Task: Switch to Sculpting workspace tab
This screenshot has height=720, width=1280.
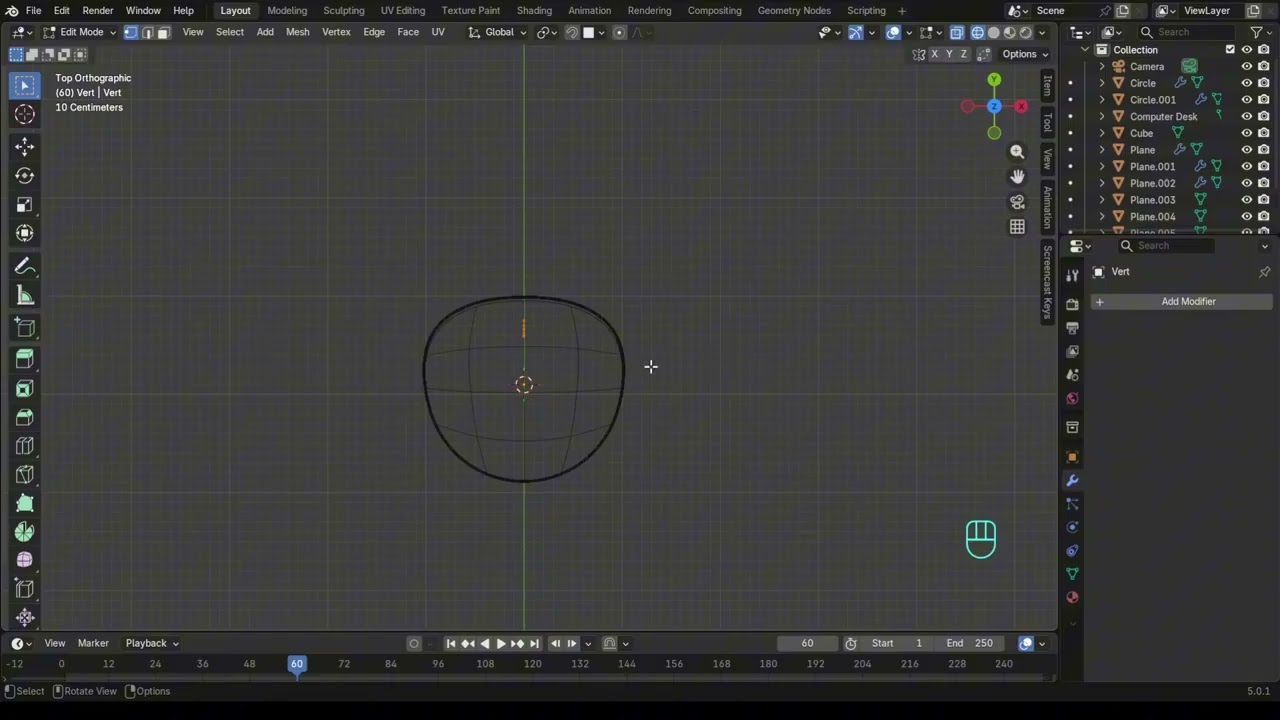Action: tap(343, 10)
